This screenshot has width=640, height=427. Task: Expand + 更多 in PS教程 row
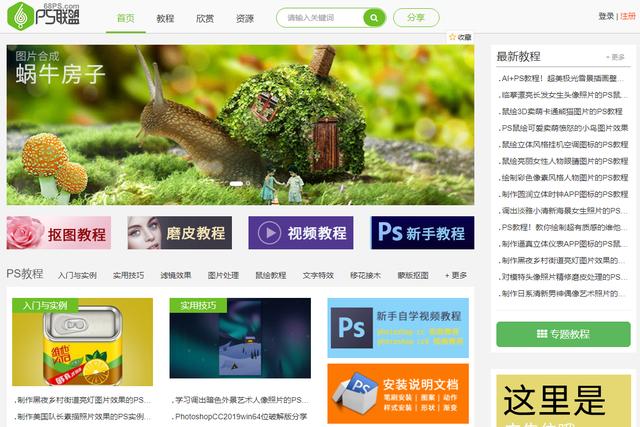[x=456, y=276]
